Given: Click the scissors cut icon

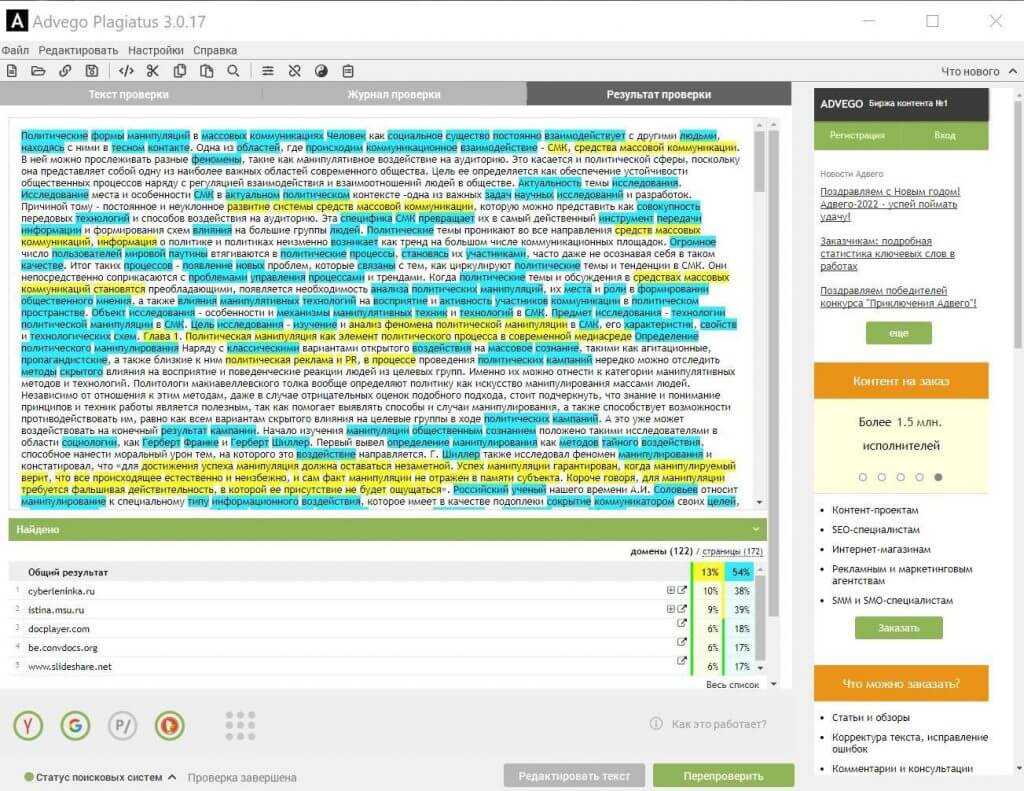Looking at the screenshot, I should pyautogui.click(x=153, y=71).
